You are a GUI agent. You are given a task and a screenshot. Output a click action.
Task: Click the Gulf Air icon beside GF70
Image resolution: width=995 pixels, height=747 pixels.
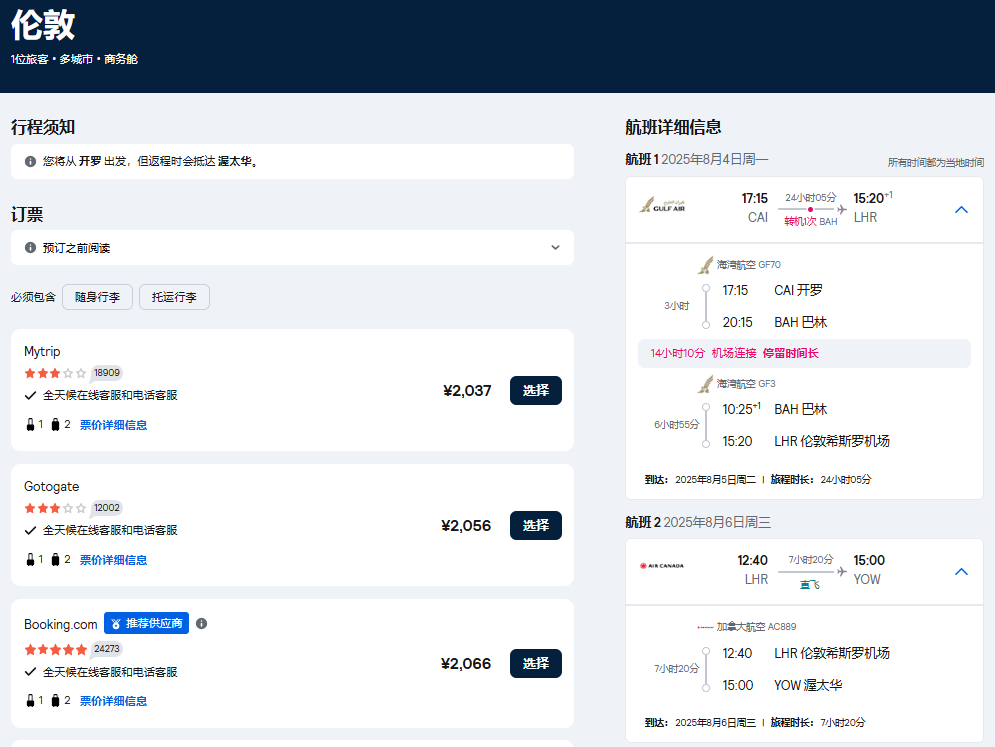706,265
